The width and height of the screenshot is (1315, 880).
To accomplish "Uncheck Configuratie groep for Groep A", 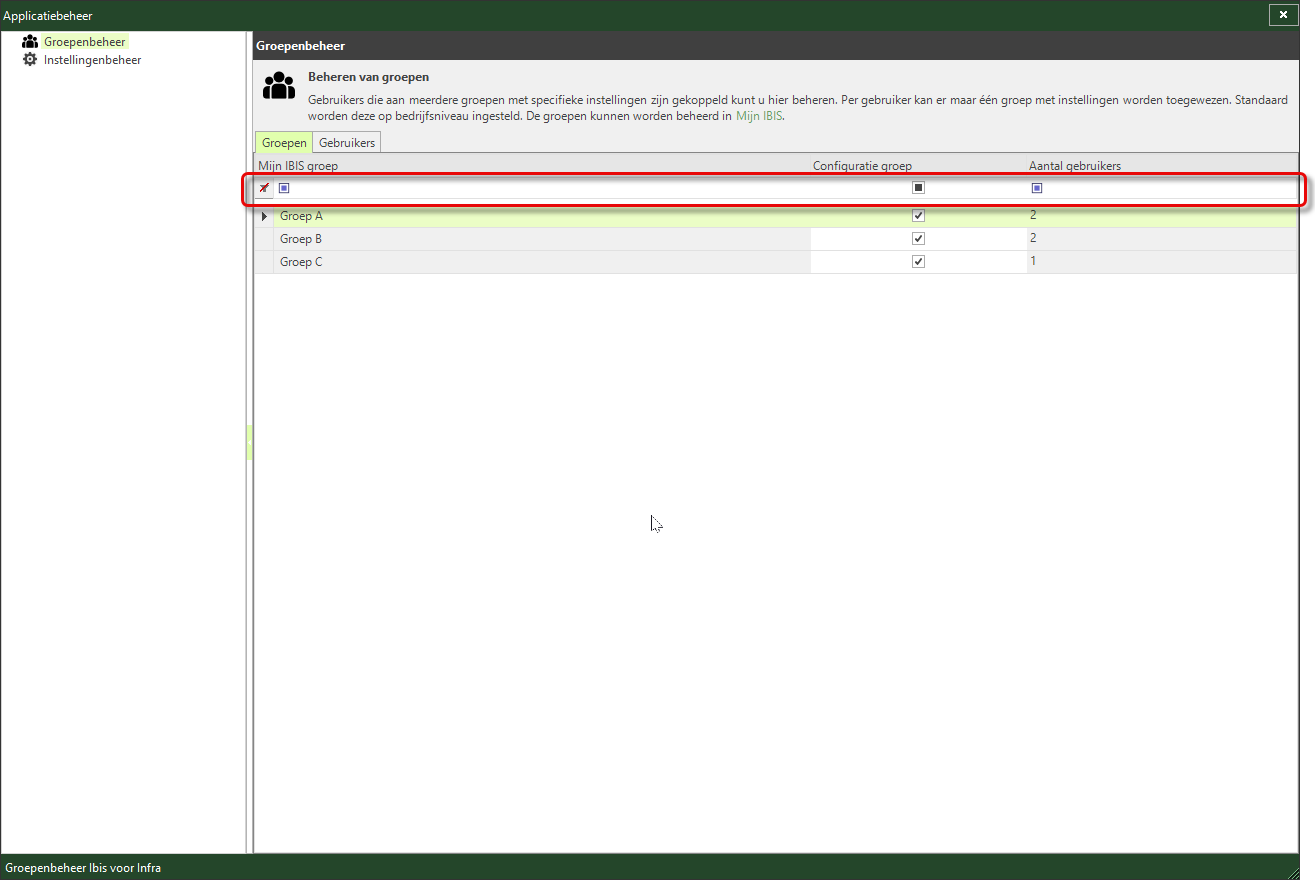I will tap(918, 216).
